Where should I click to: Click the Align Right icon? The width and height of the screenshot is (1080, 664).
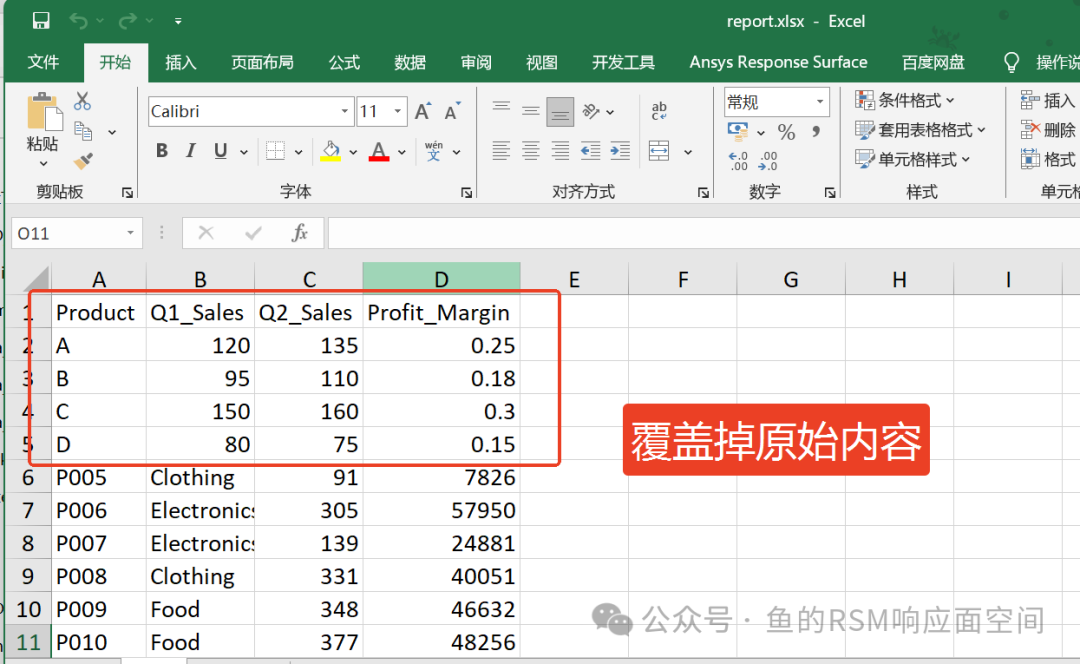pyautogui.click(x=560, y=151)
